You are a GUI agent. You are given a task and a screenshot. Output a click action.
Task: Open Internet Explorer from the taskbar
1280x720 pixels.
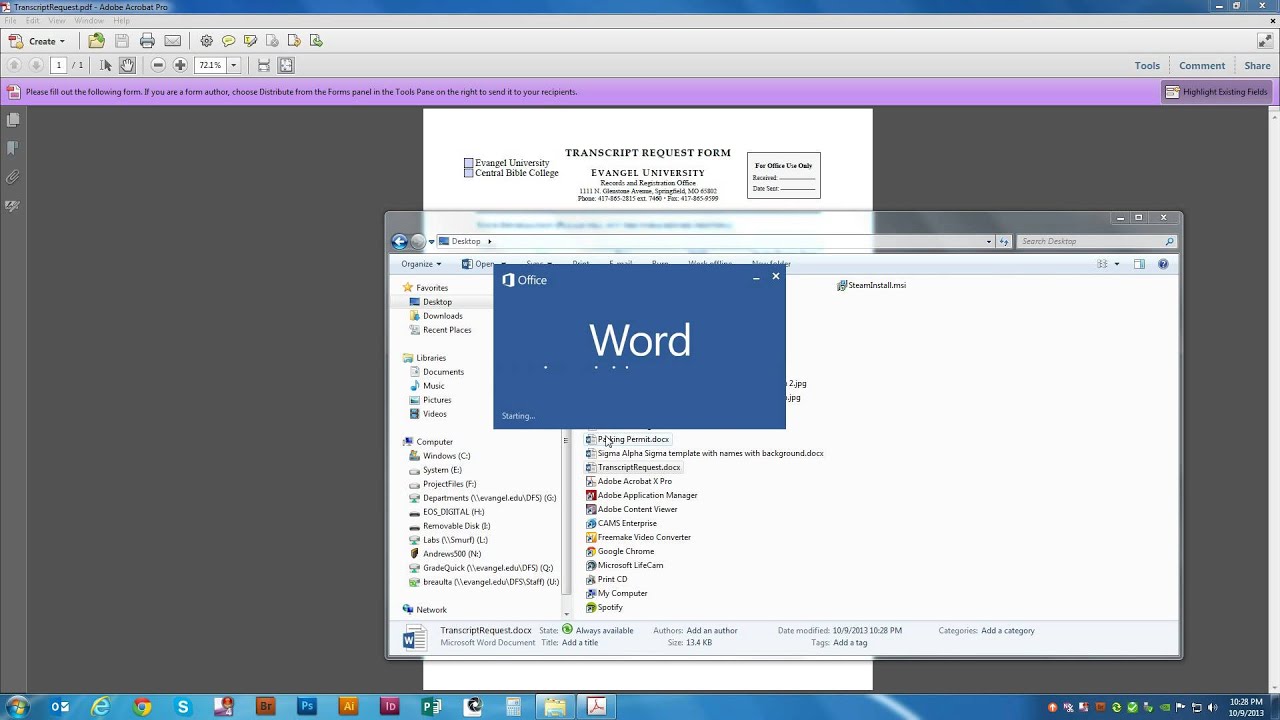[x=101, y=706]
